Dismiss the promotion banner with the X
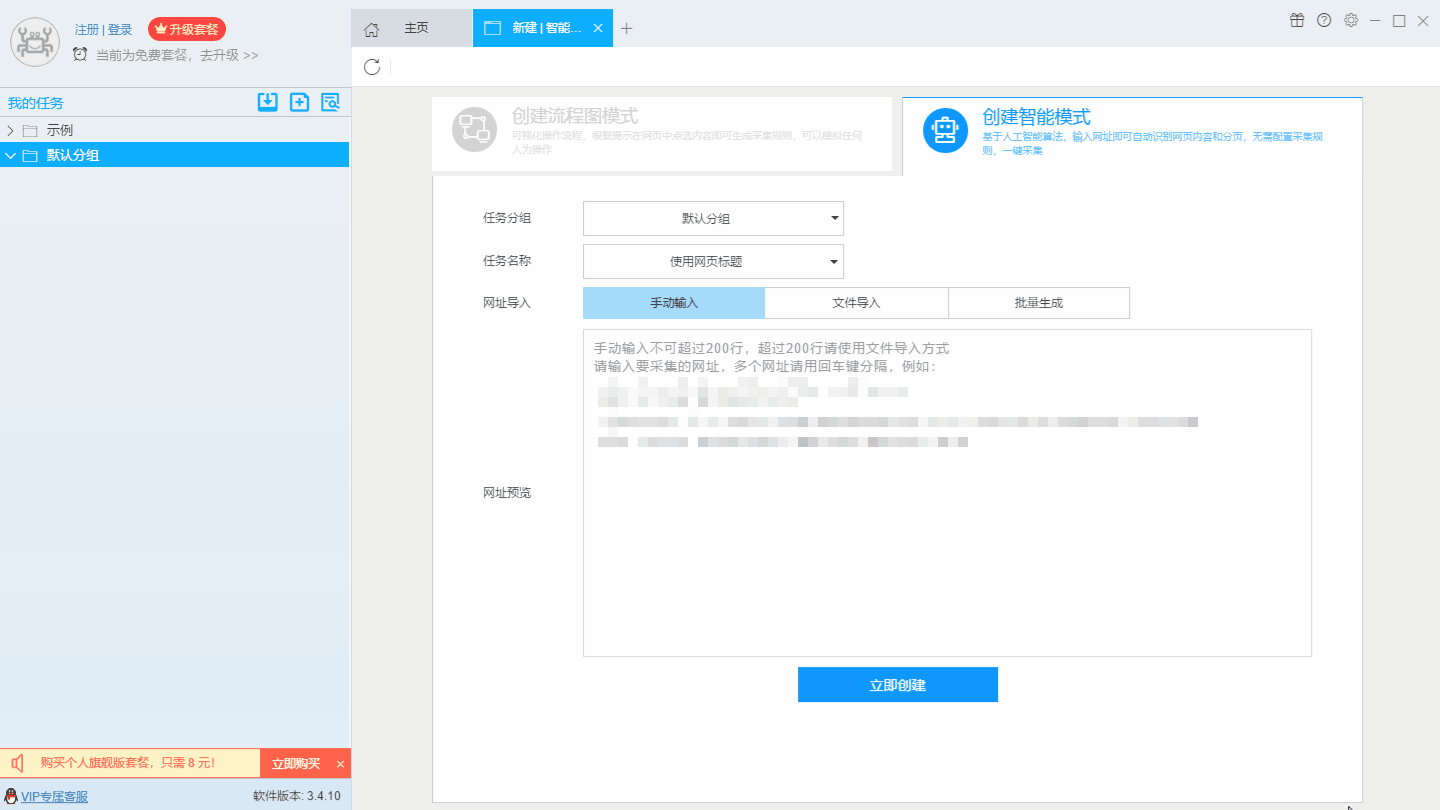This screenshot has width=1440, height=810. [340, 764]
